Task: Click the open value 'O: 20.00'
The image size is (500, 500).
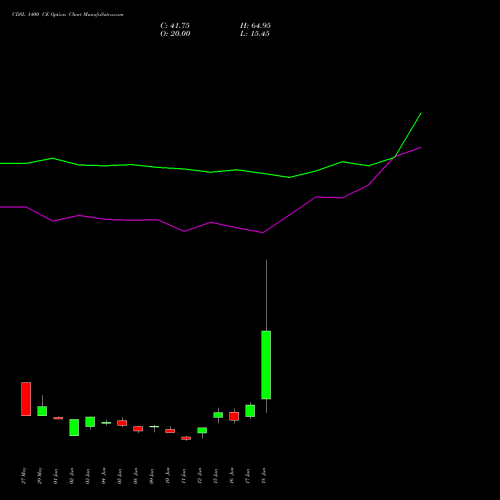Action: click(x=175, y=34)
